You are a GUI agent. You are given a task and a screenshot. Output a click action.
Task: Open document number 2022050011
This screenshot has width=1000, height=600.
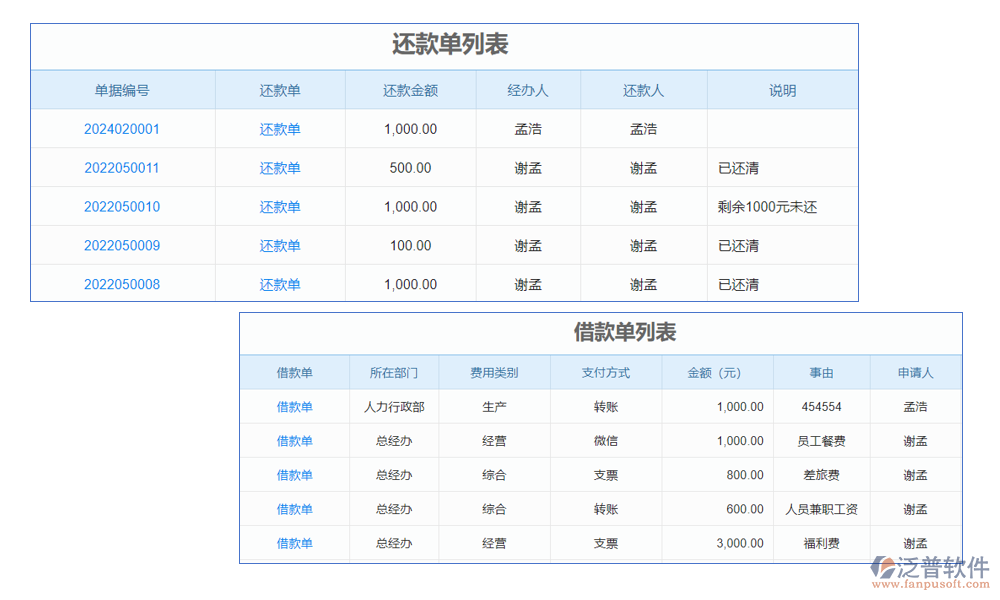tap(122, 167)
